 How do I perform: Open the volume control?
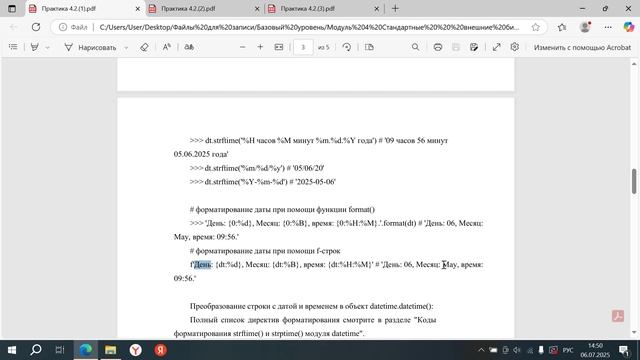point(517,350)
